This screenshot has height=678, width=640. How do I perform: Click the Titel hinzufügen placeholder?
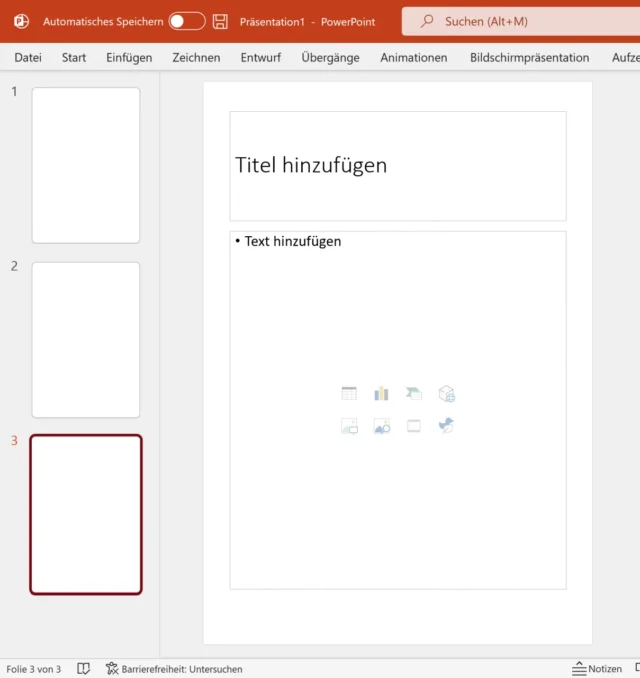point(397,166)
